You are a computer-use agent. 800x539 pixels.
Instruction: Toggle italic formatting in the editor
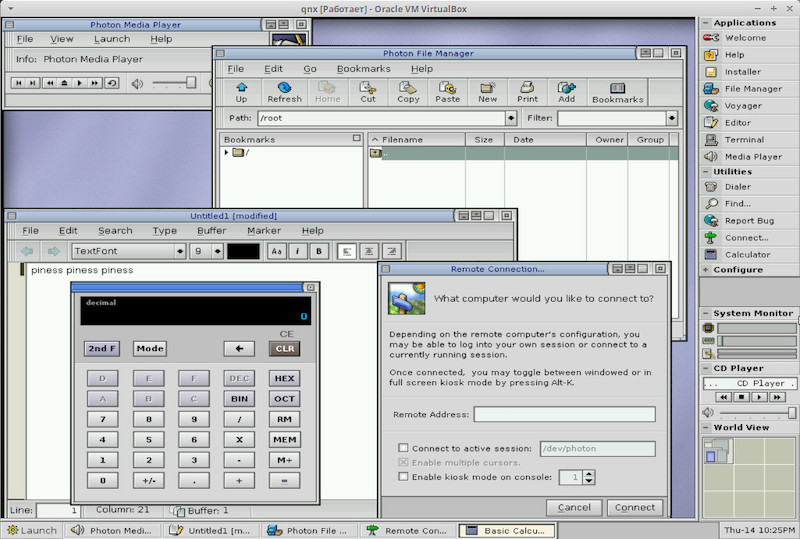298,251
